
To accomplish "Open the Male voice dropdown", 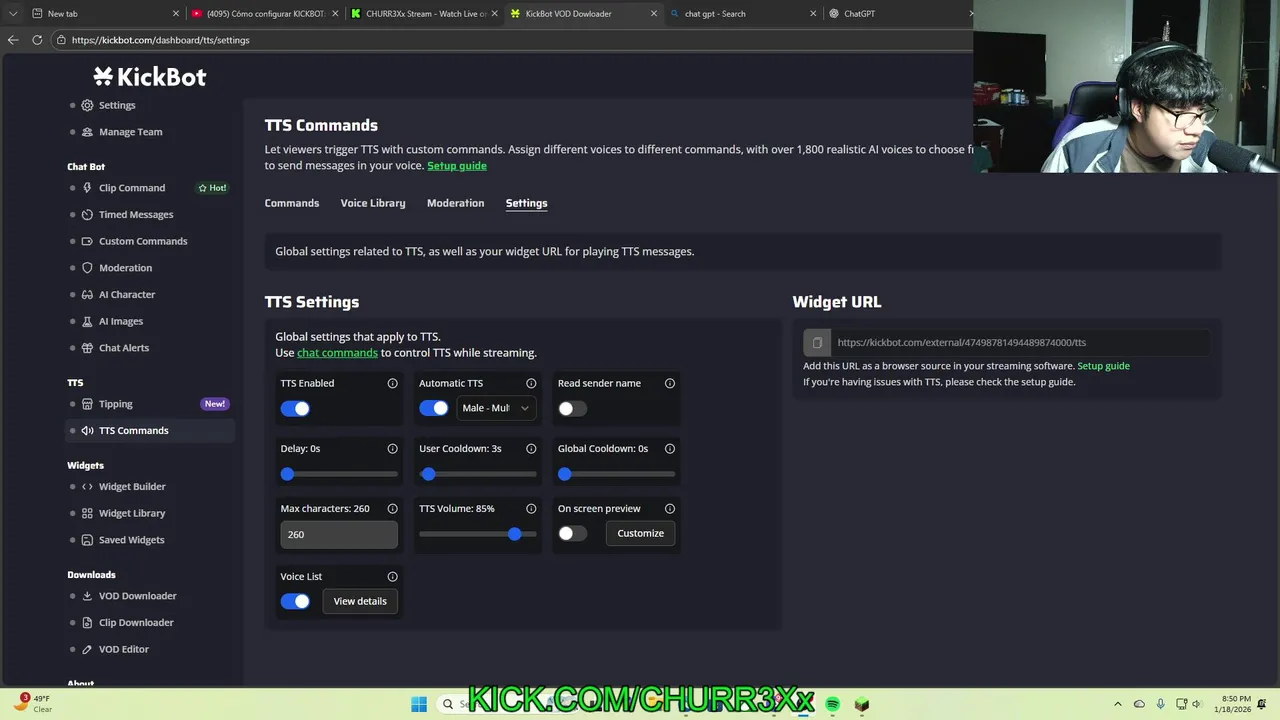I will coord(495,408).
